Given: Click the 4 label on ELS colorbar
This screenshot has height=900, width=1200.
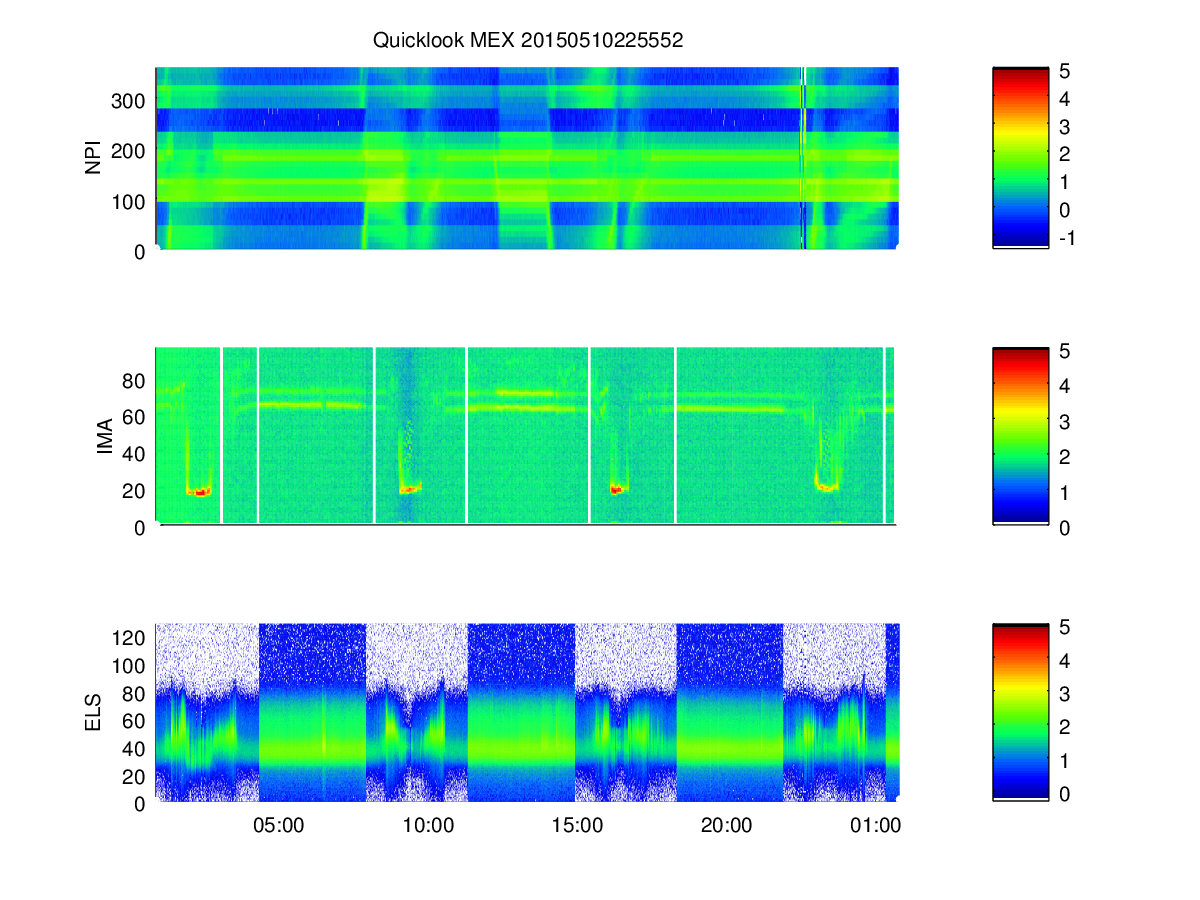Looking at the screenshot, I should click(x=1066, y=661).
